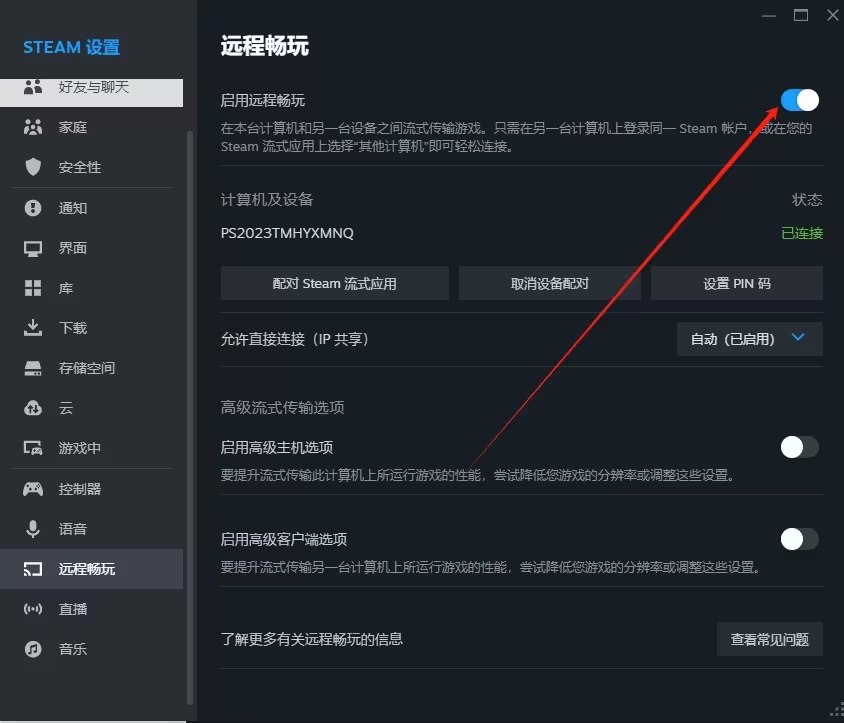Disable the 启用远程畅玩 toggle
The image size is (844, 723).
pyautogui.click(x=800, y=100)
